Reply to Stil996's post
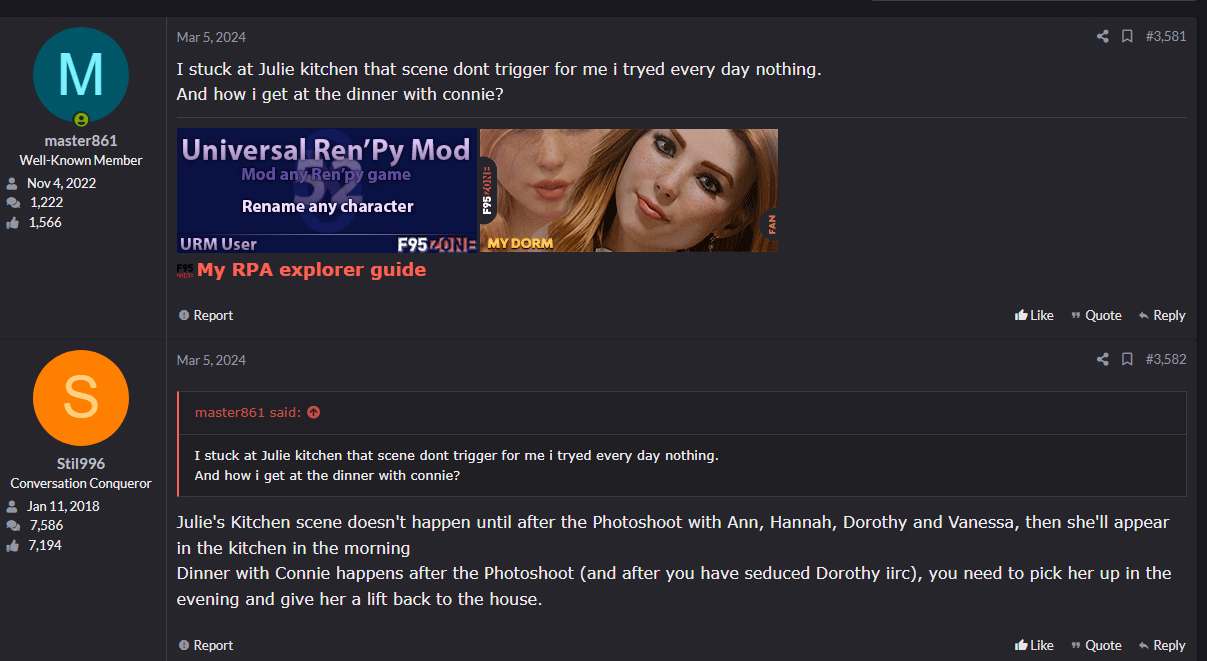The width and height of the screenshot is (1207, 661). tap(1162, 645)
